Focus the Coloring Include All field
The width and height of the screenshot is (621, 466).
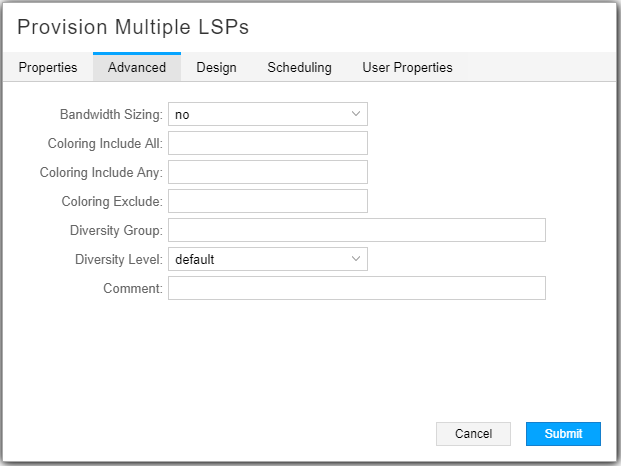(268, 143)
